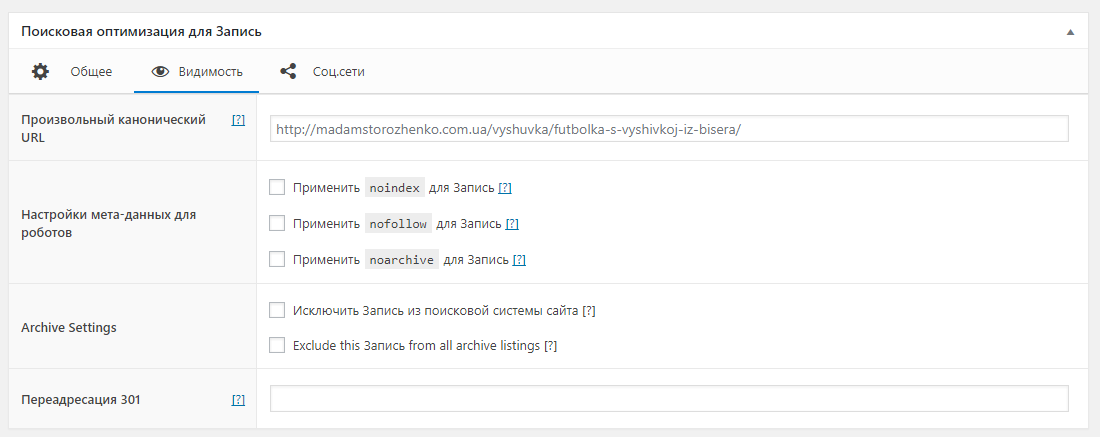Click help [?] after archive listings option
Image resolution: width=1100 pixels, height=437 pixels.
point(550,346)
